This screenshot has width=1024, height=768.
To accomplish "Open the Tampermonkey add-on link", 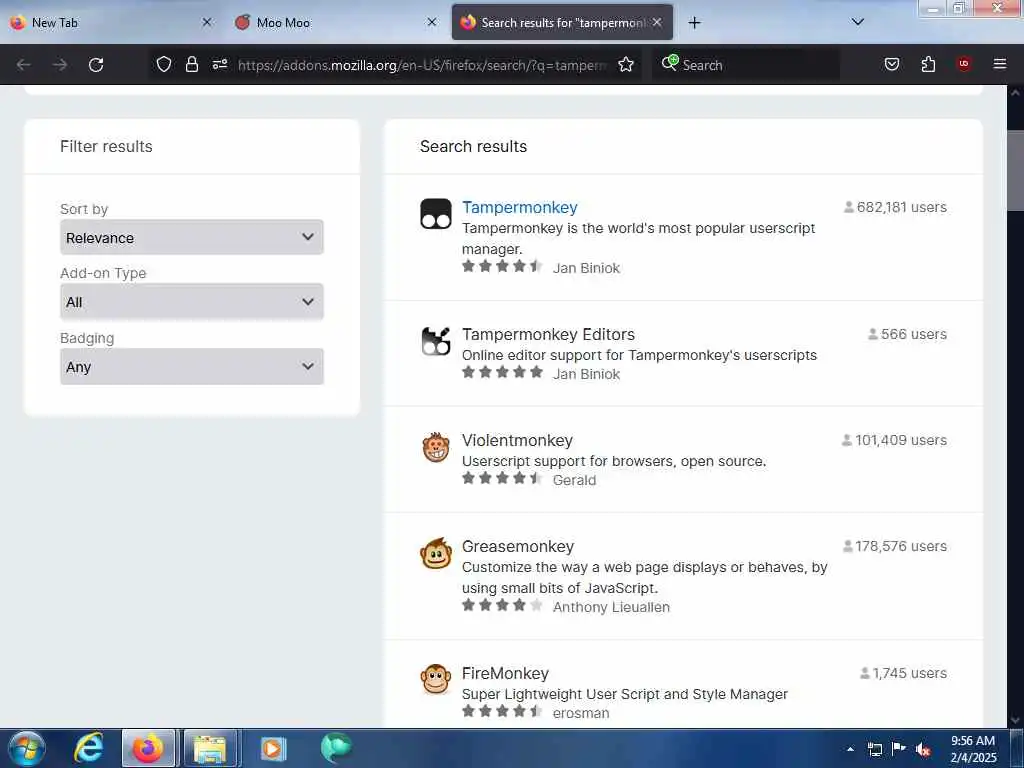I will (x=519, y=207).
